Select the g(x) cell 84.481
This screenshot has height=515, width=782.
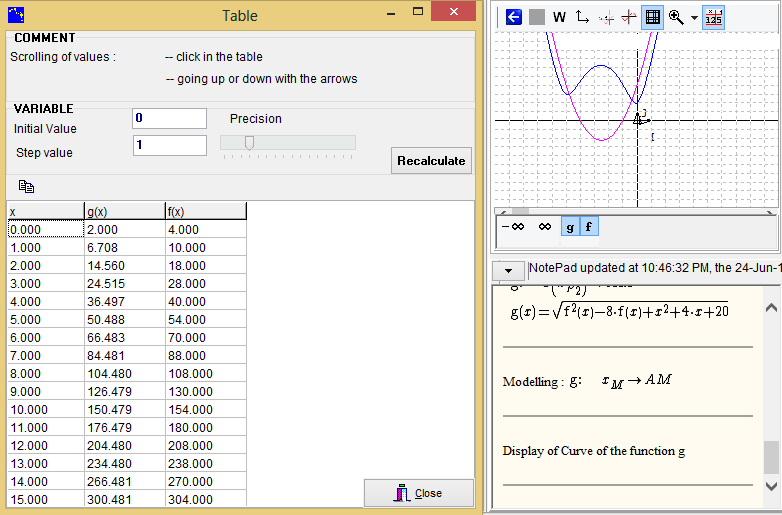(x=125, y=355)
